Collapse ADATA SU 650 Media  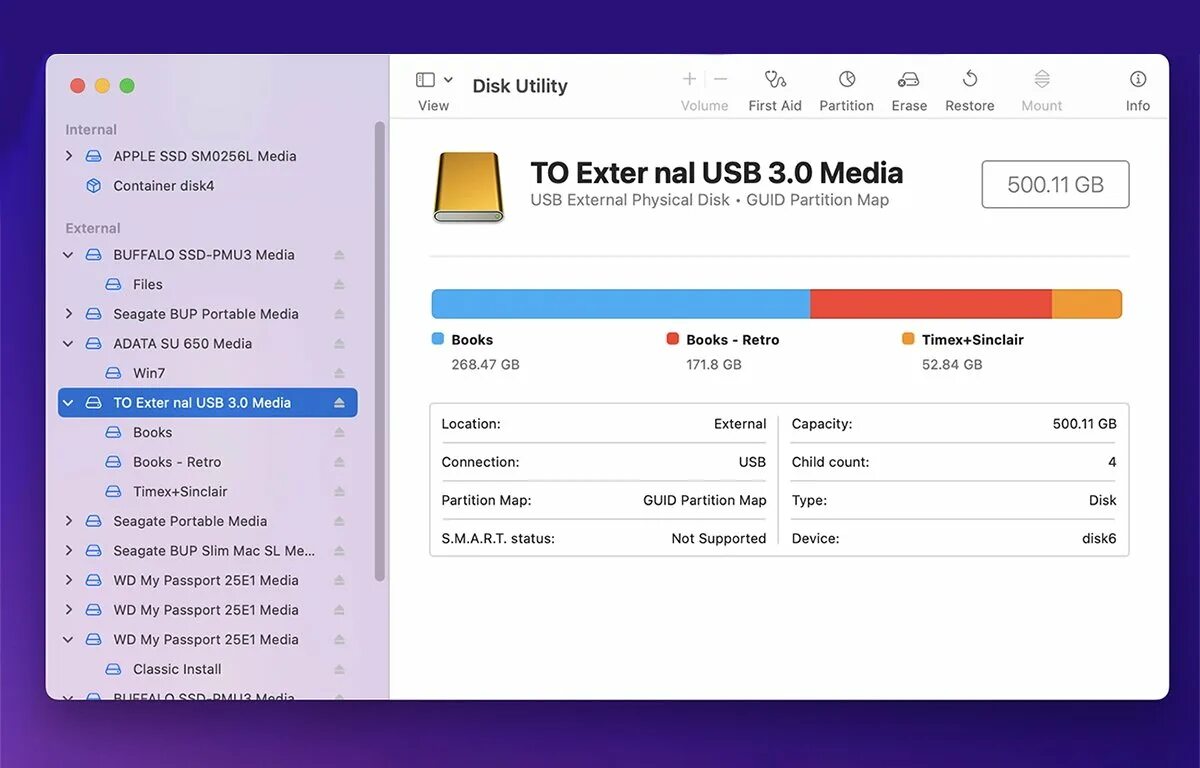68,344
